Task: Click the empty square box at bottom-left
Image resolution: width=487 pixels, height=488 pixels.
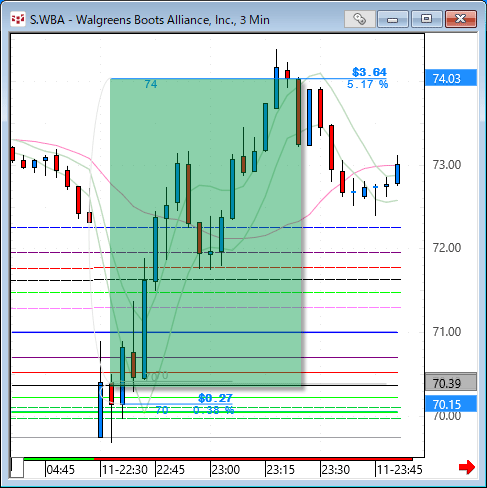Action: point(17,468)
